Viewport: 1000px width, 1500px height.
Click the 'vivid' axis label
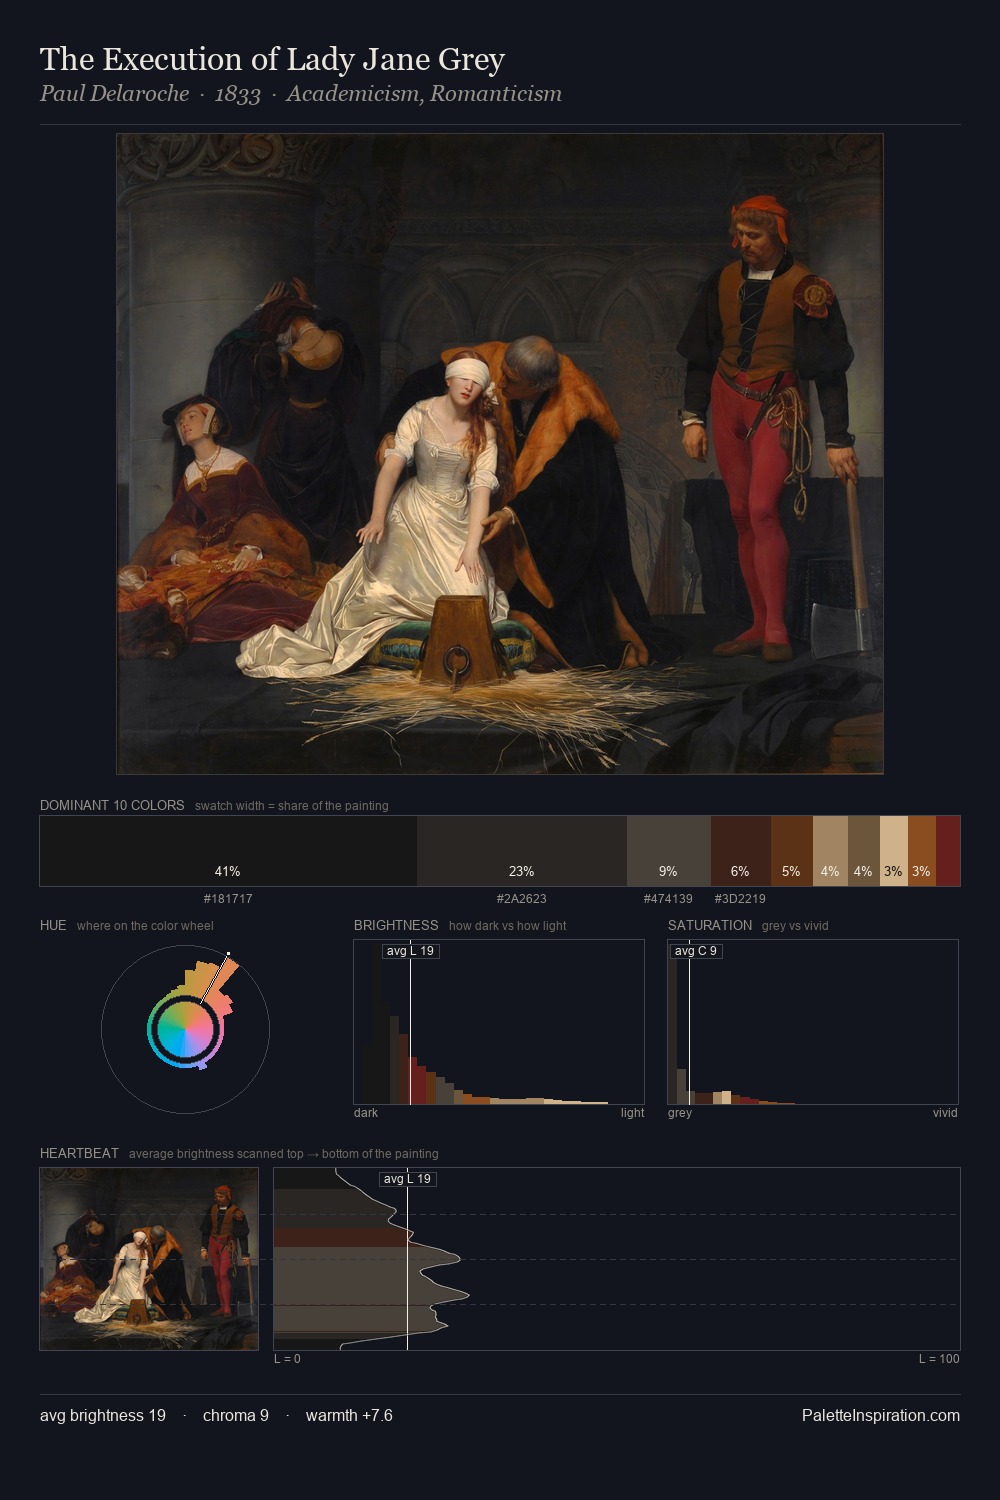(x=945, y=1113)
